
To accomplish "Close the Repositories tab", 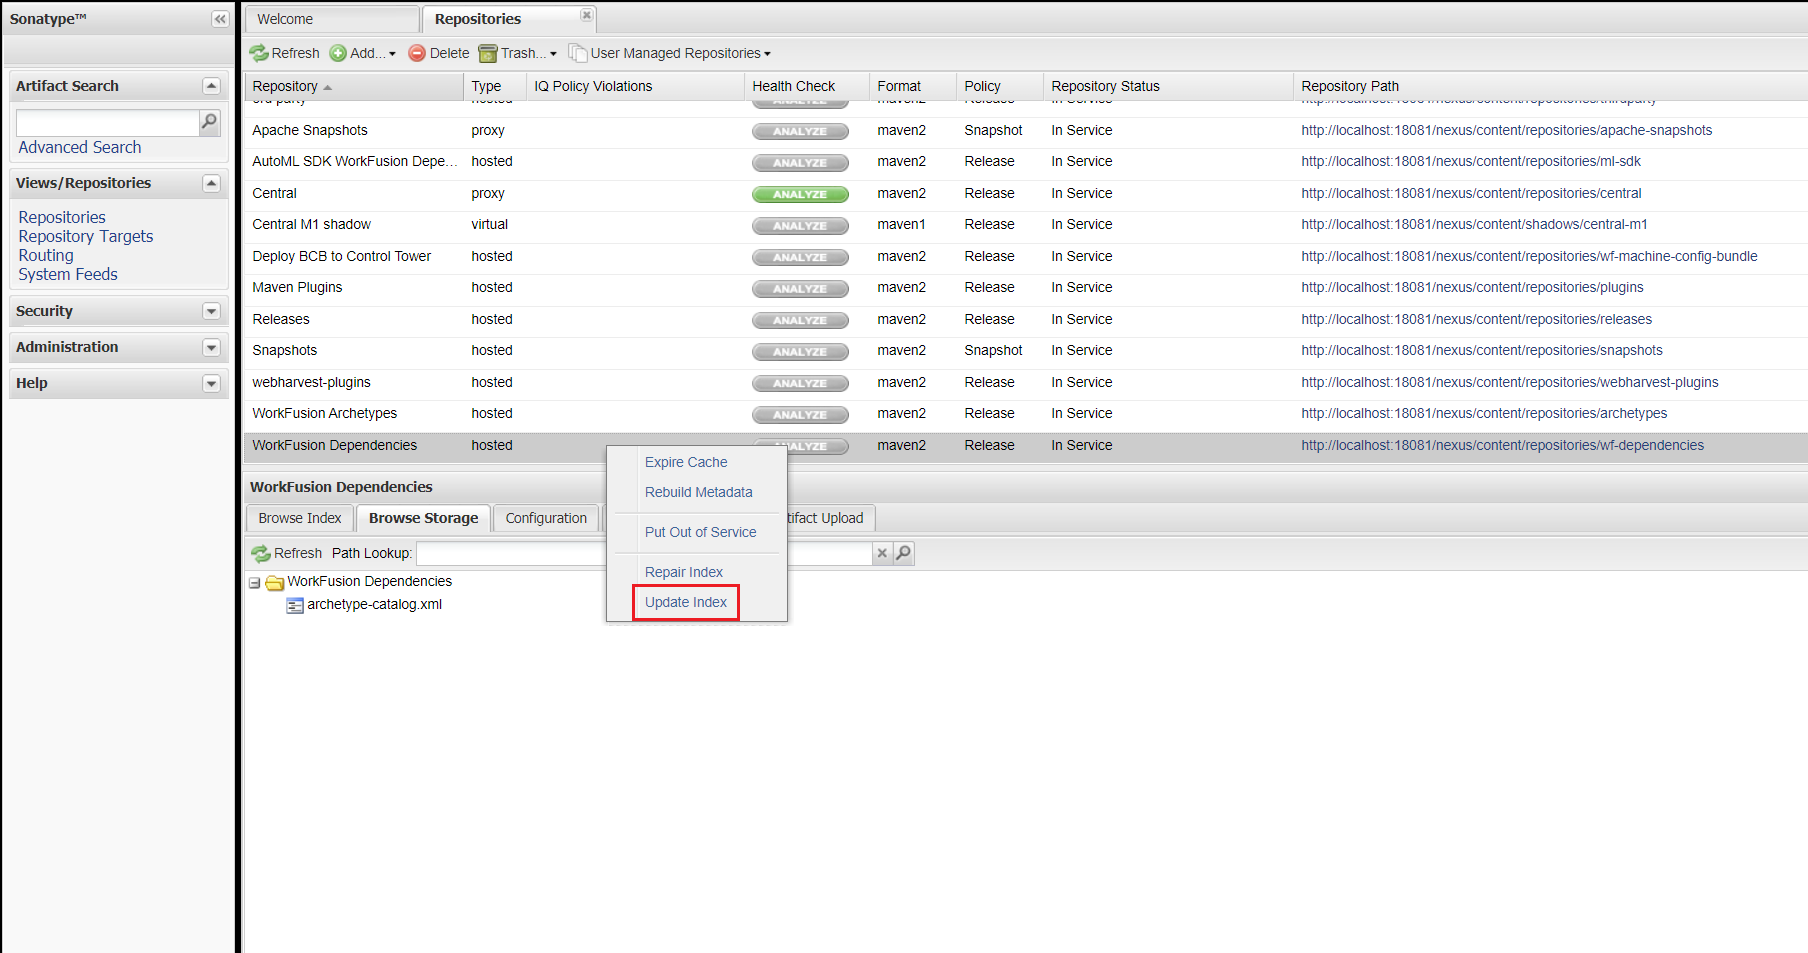I will point(587,15).
